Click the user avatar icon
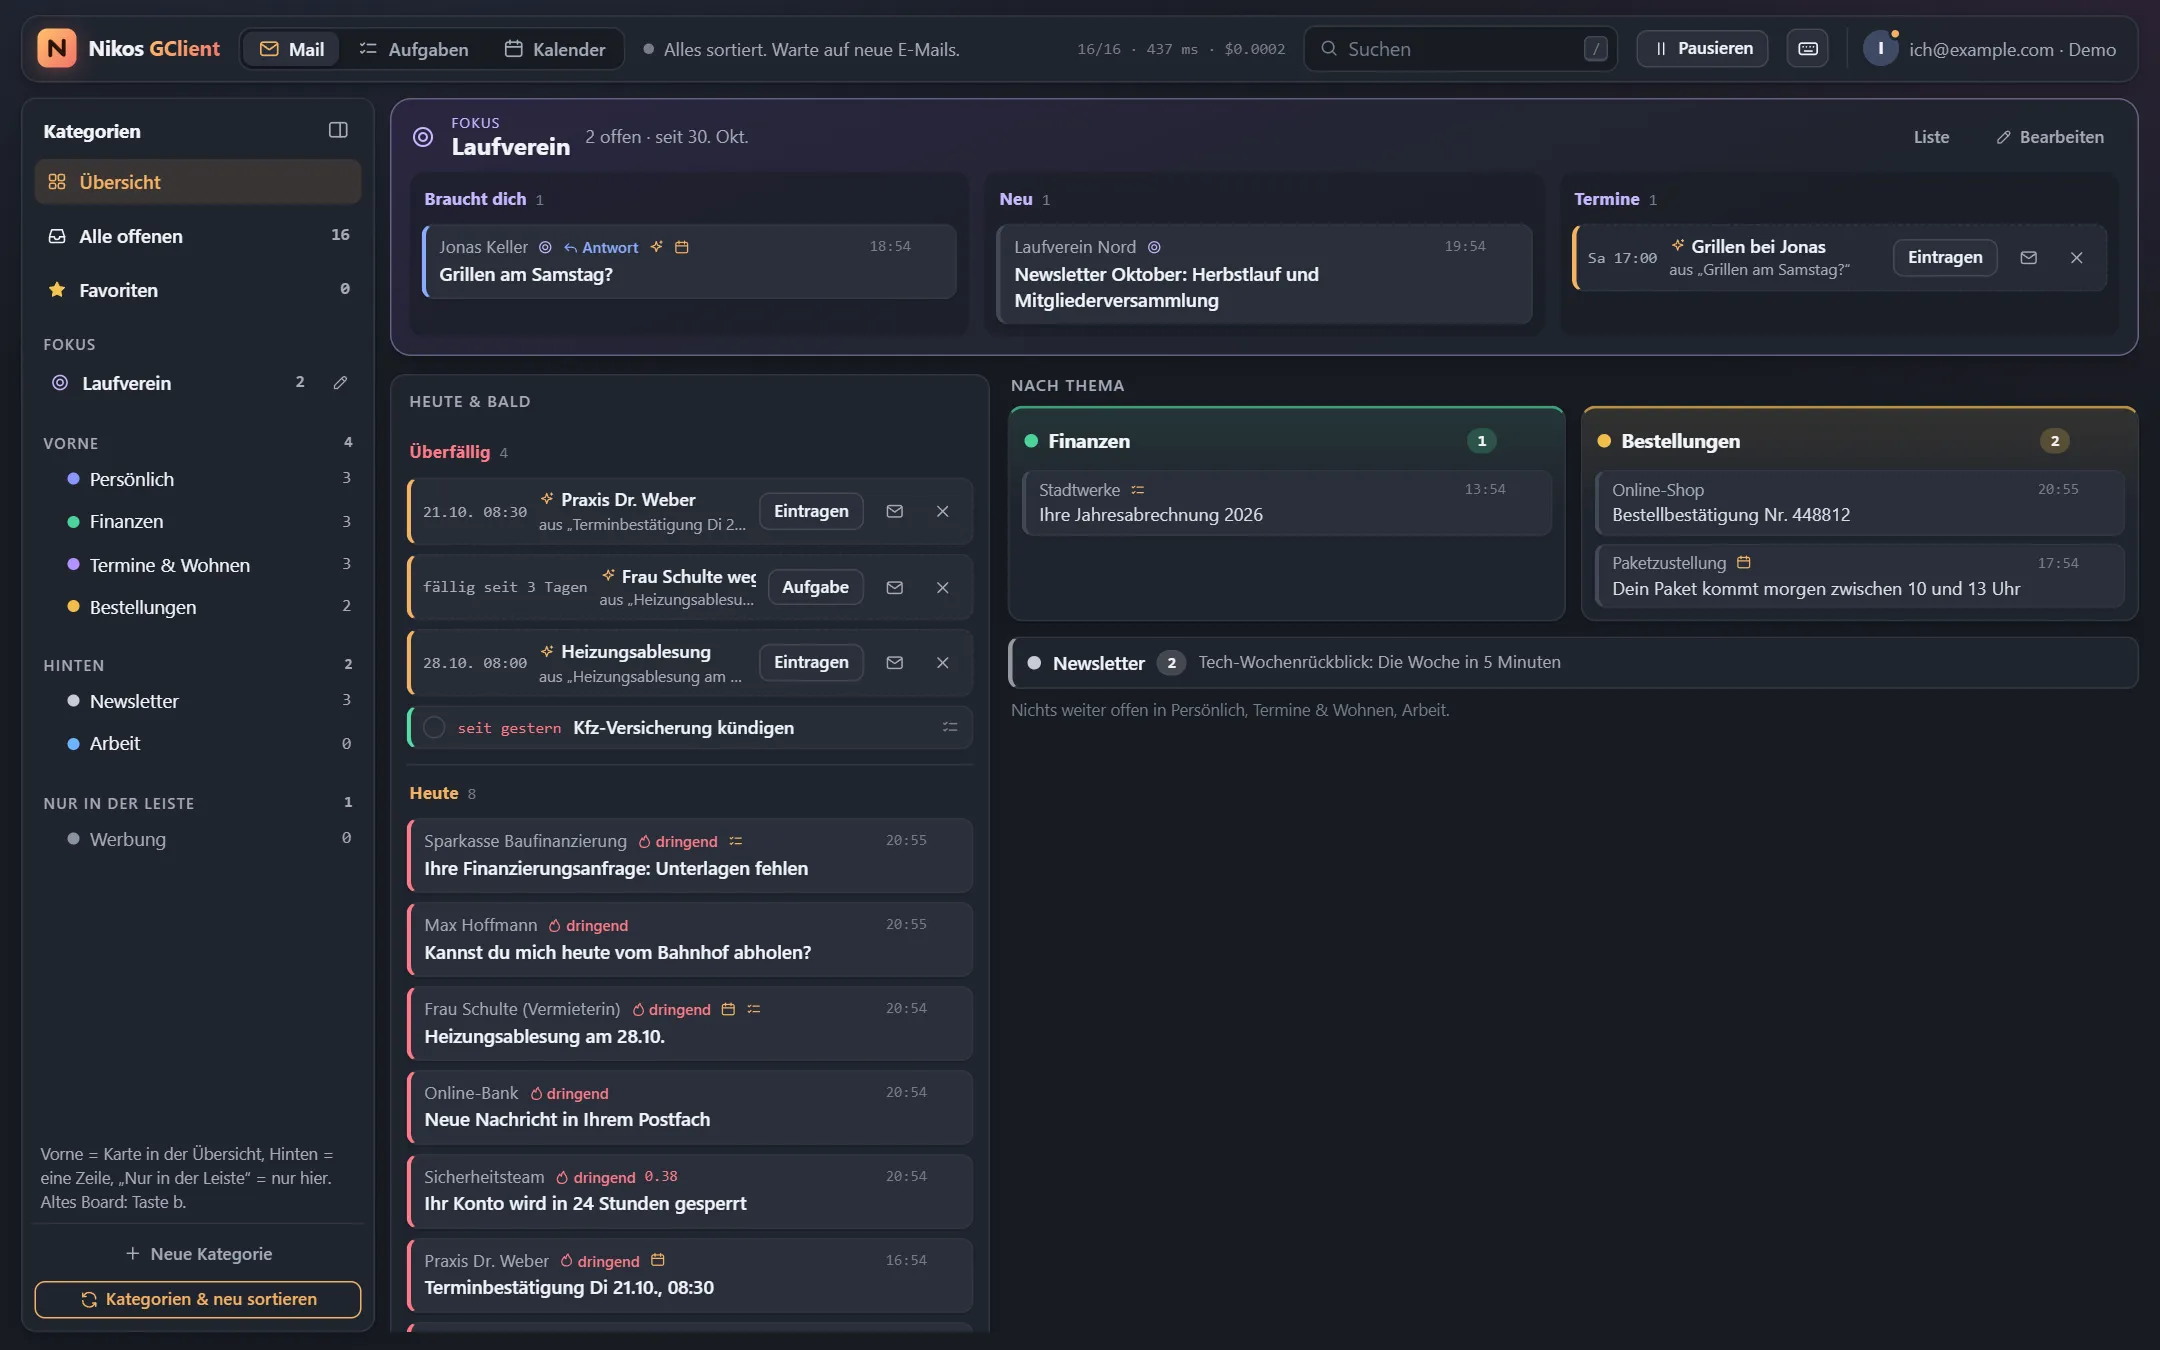 [1881, 49]
